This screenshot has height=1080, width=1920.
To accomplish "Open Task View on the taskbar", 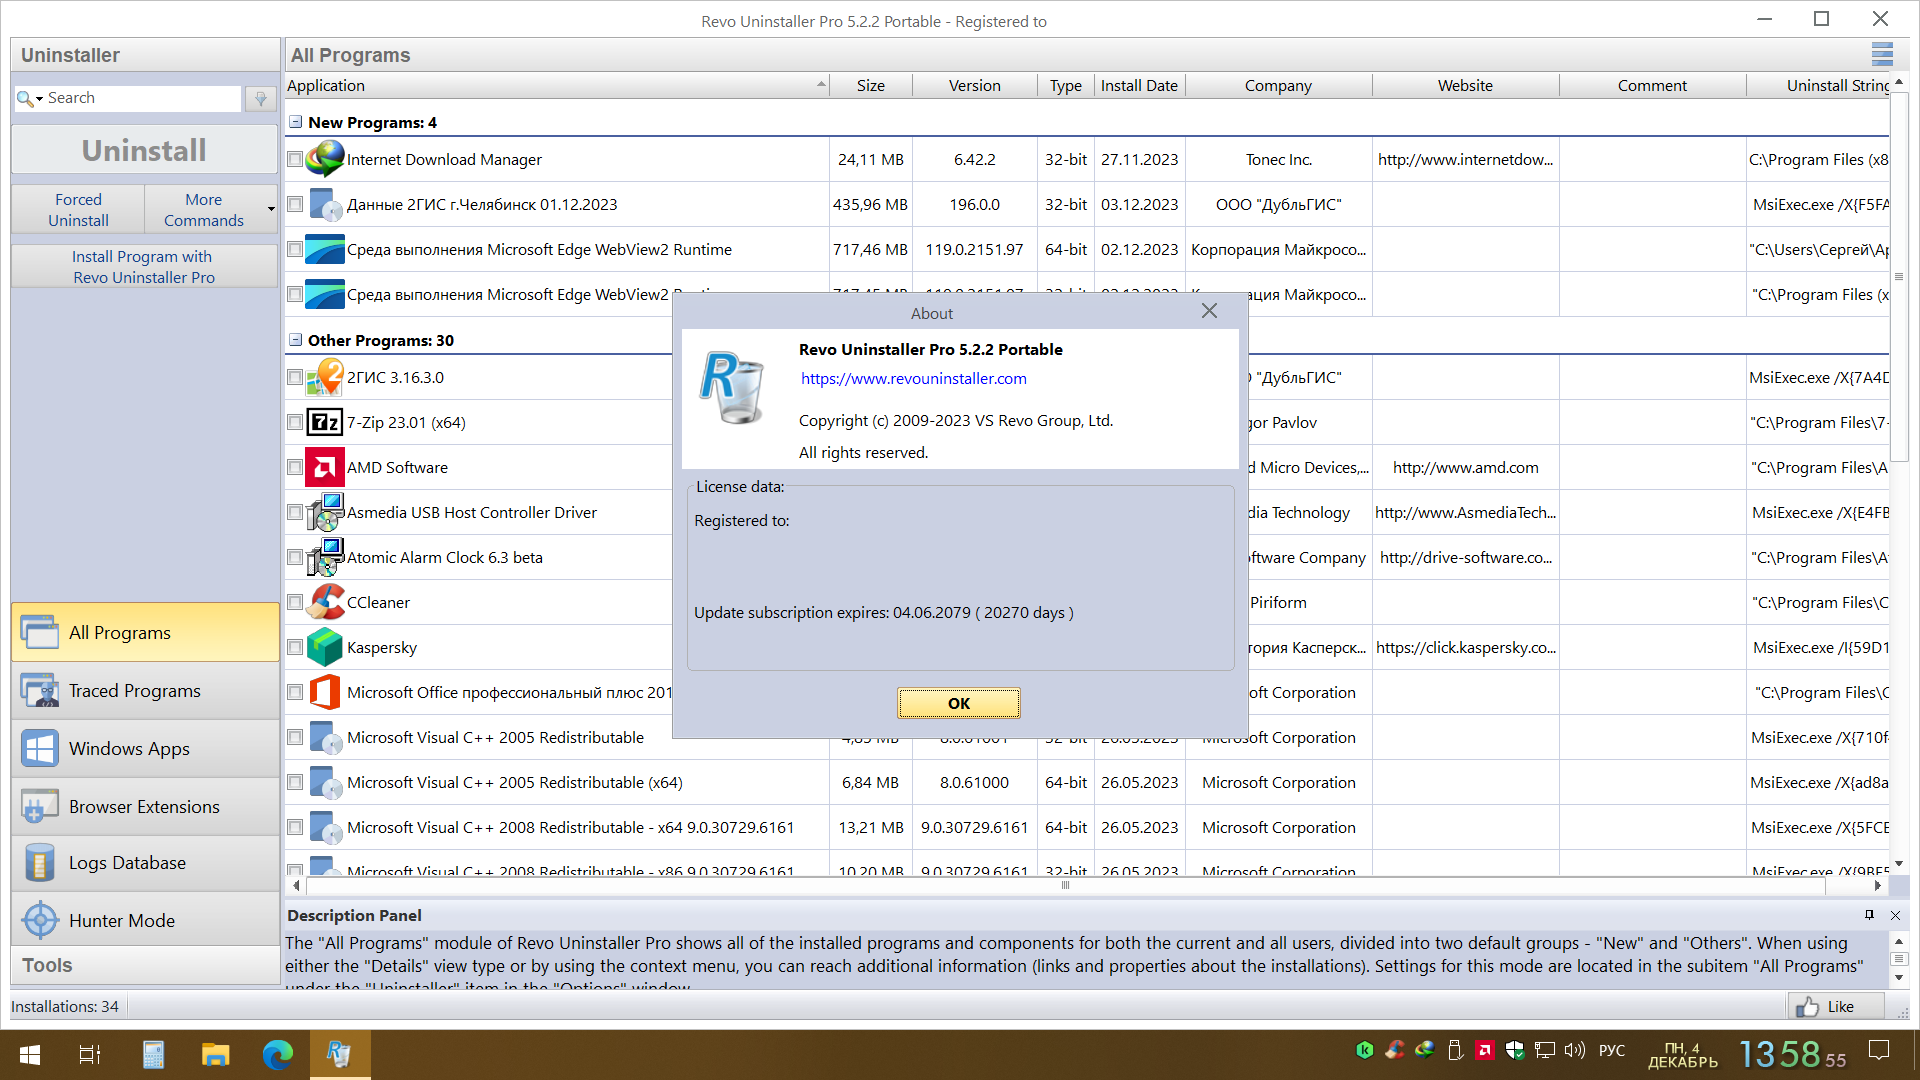I will pos(90,1054).
